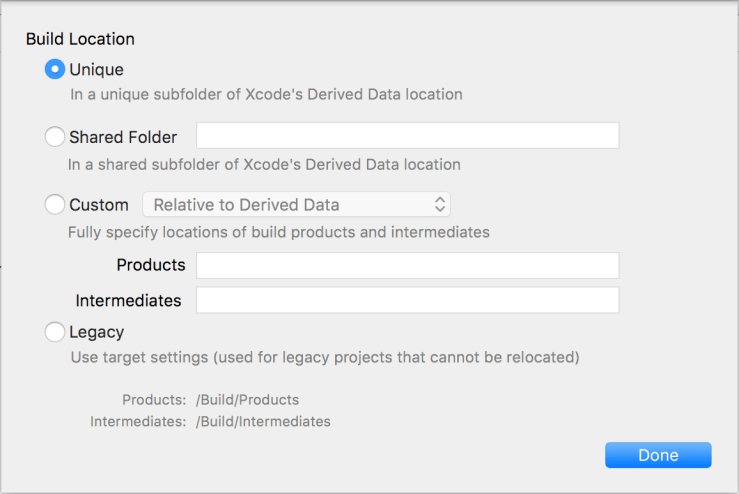Click the /Build/Products path text
This screenshot has width=739, height=494.
247,400
